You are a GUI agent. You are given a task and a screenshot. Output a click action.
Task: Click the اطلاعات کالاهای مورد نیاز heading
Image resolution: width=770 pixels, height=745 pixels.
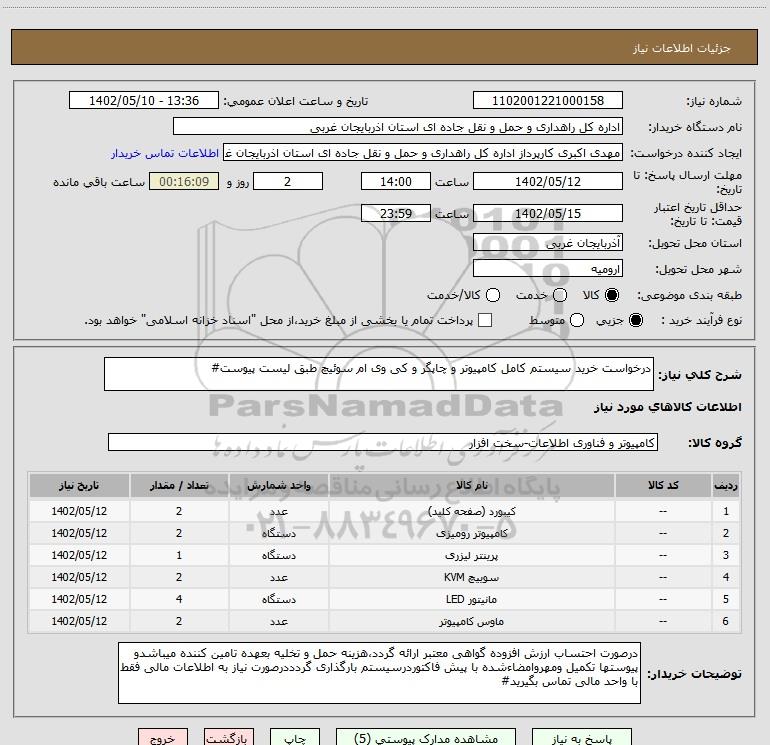pyautogui.click(x=667, y=407)
